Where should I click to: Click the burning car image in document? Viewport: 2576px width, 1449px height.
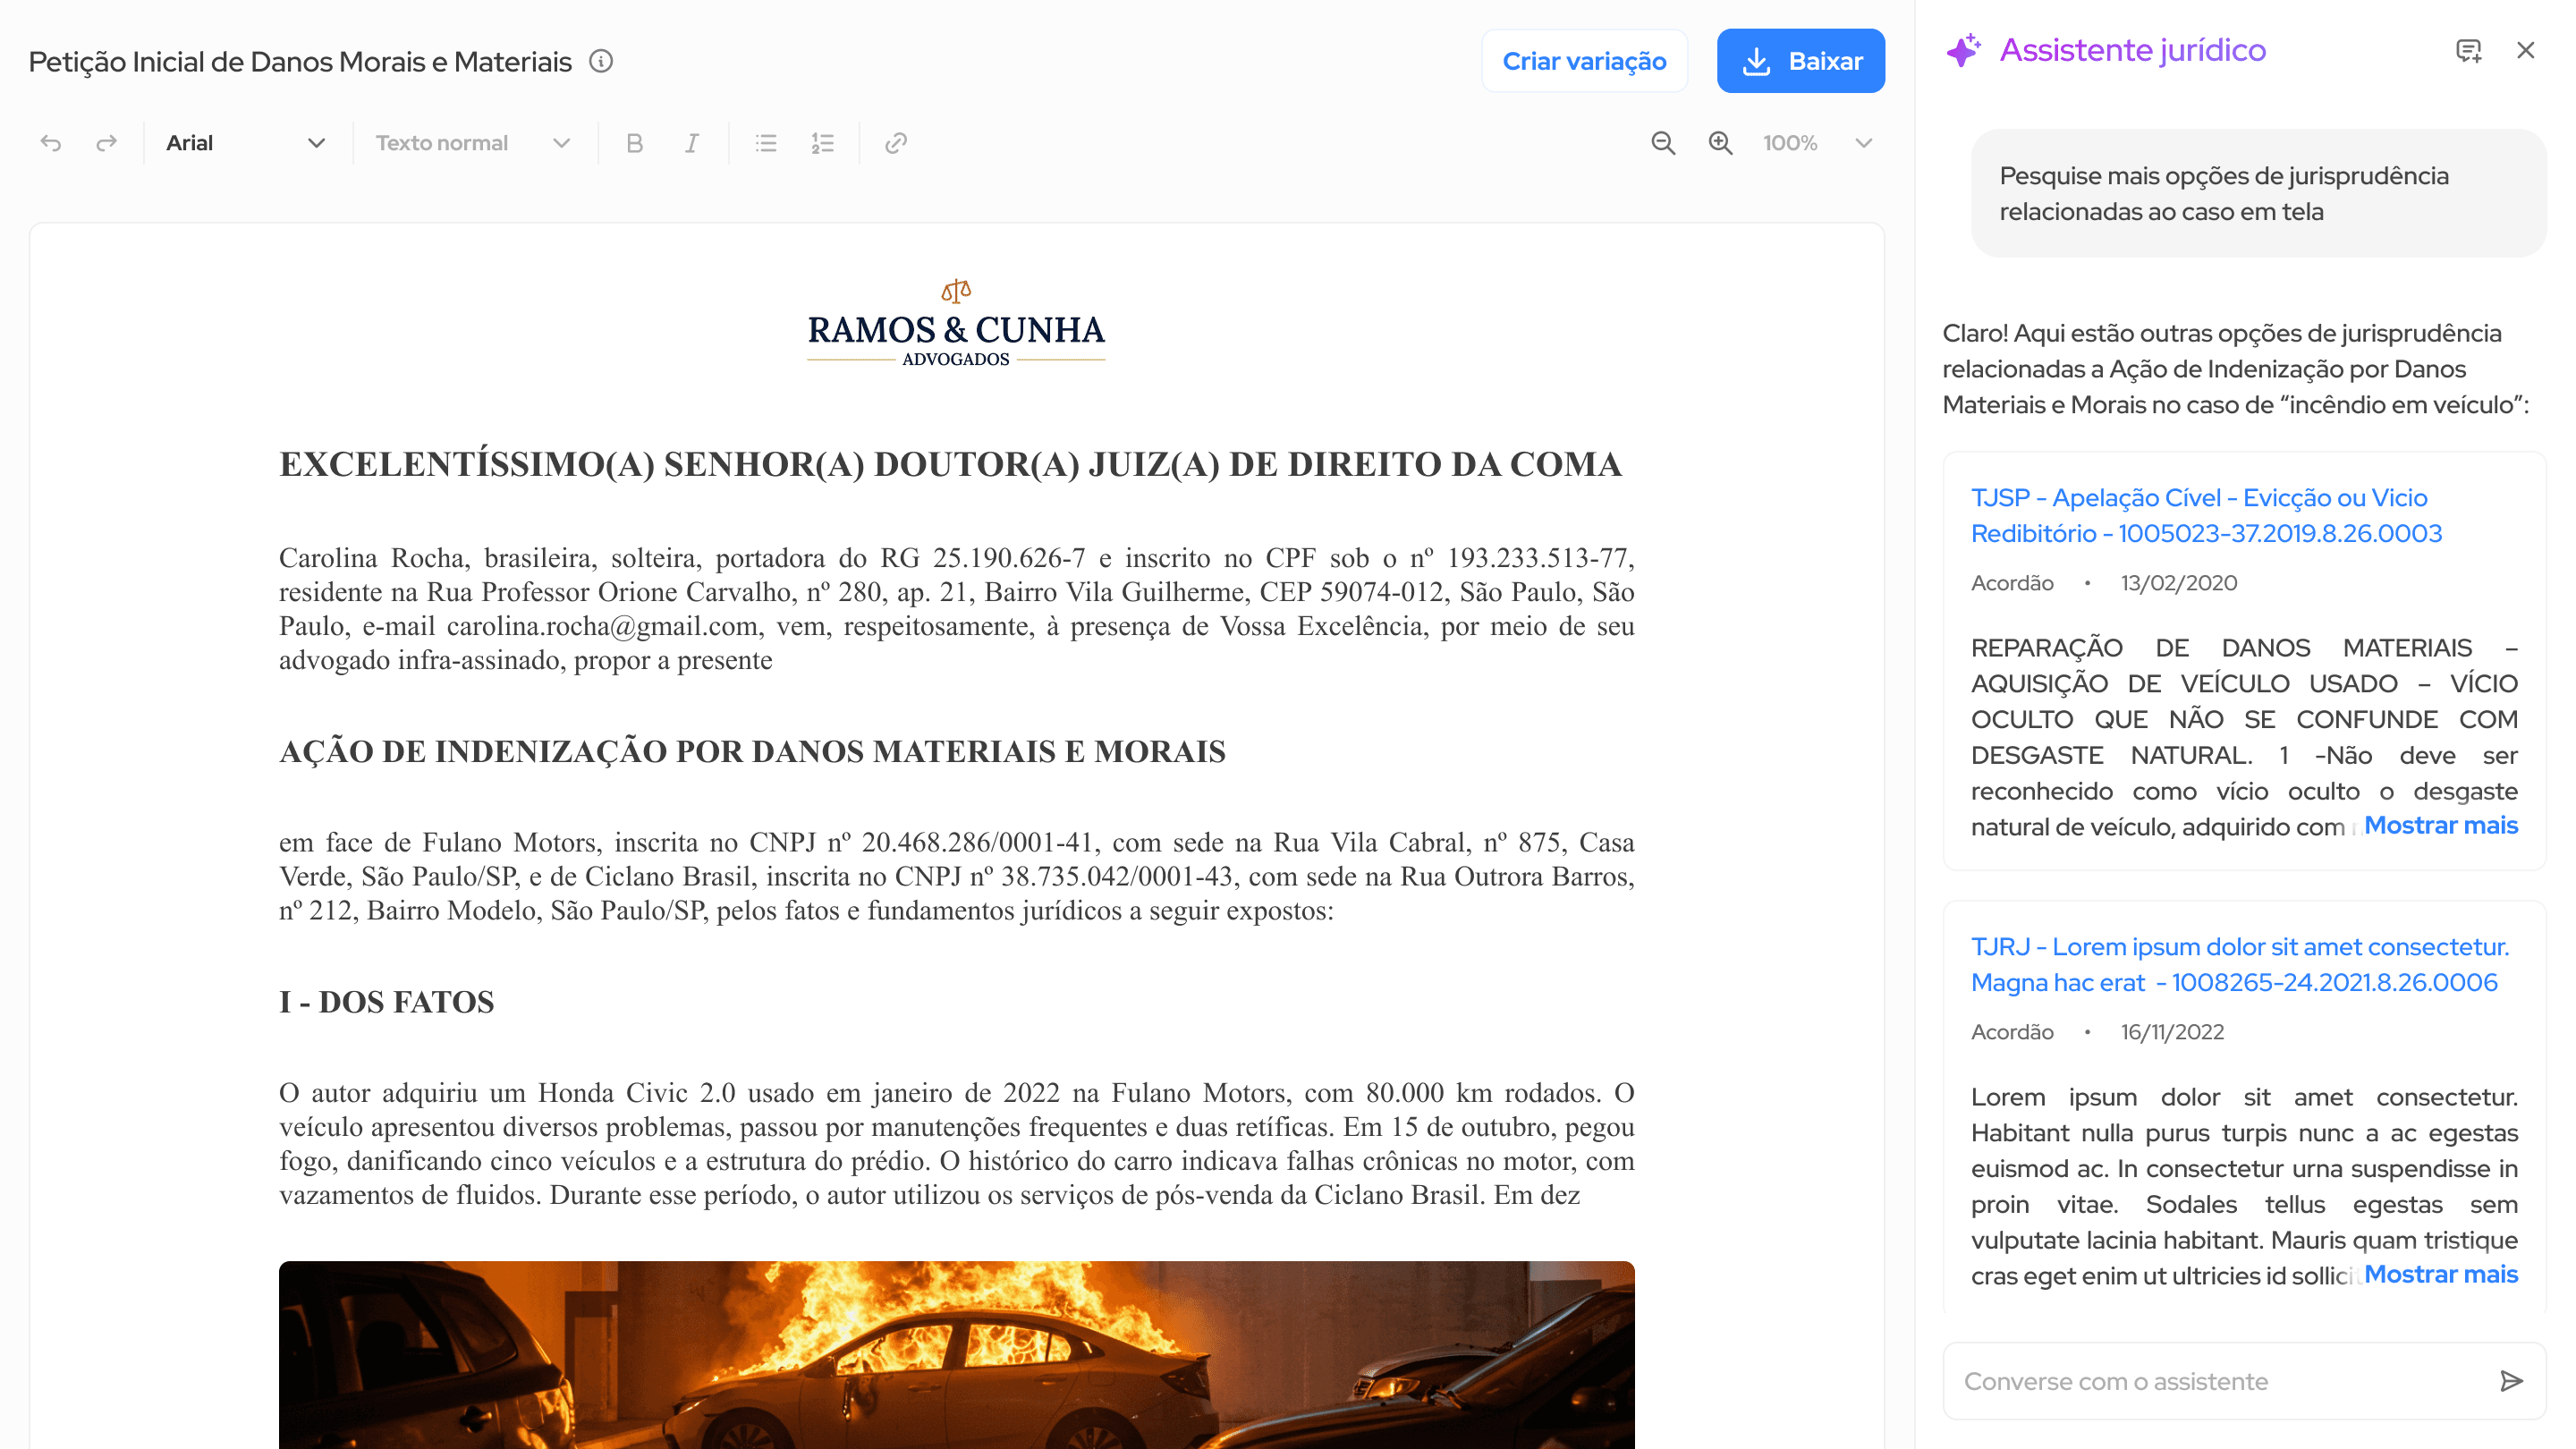[x=956, y=1354]
